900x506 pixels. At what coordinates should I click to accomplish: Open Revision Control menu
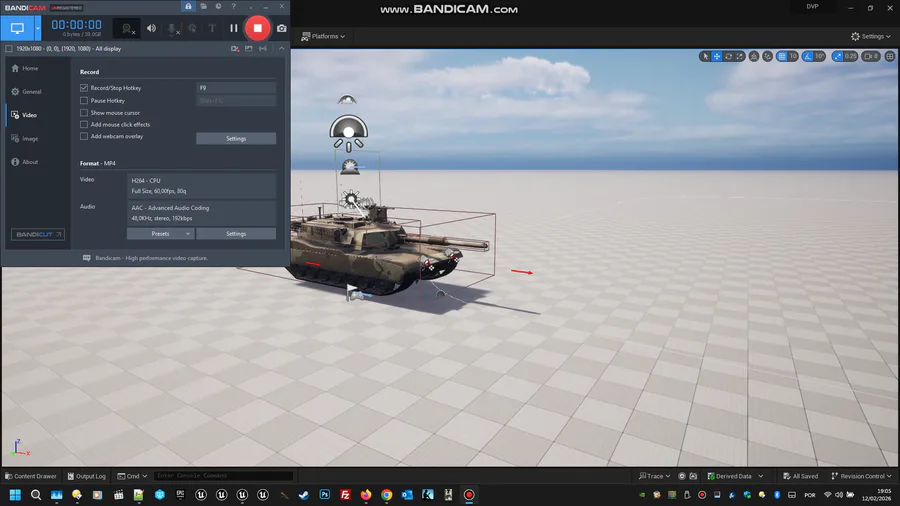861,476
